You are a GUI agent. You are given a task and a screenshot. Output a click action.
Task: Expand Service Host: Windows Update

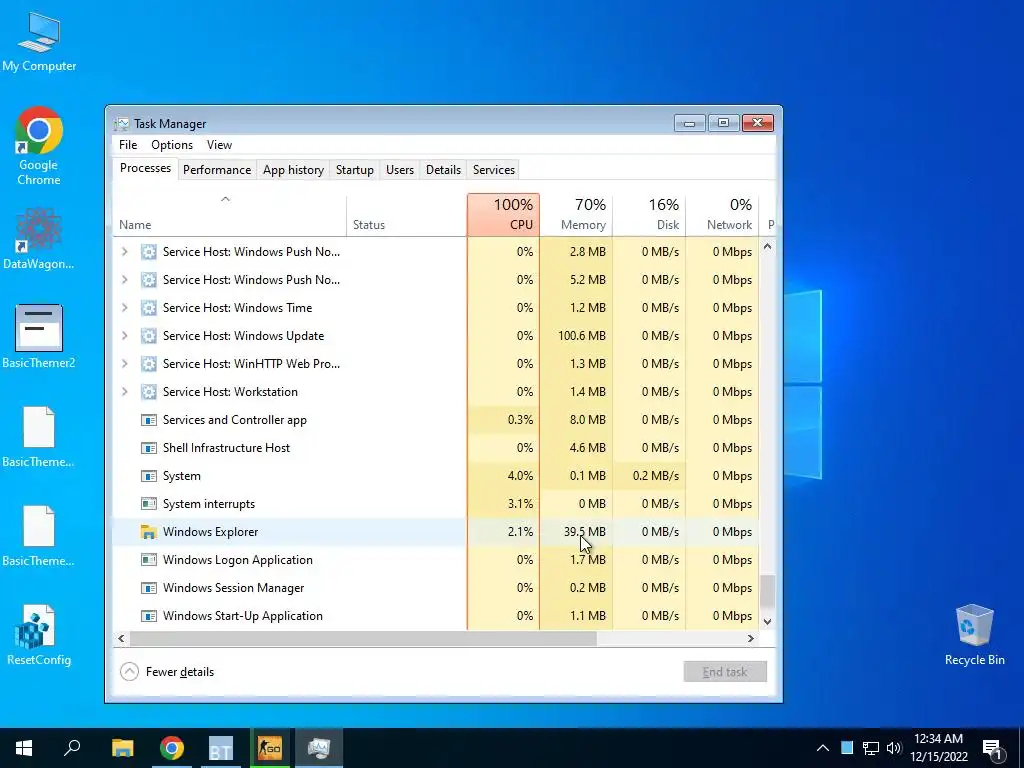click(x=125, y=336)
